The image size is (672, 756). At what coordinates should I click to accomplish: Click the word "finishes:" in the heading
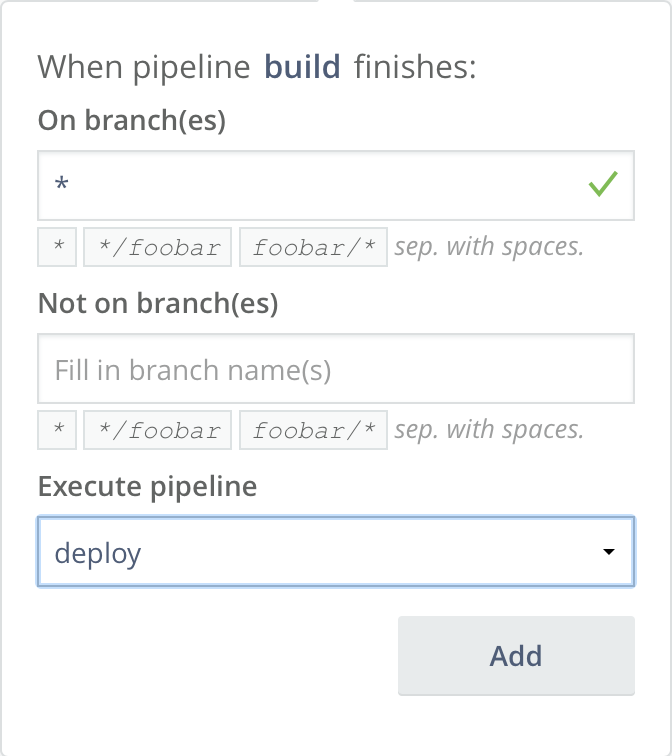tap(415, 68)
